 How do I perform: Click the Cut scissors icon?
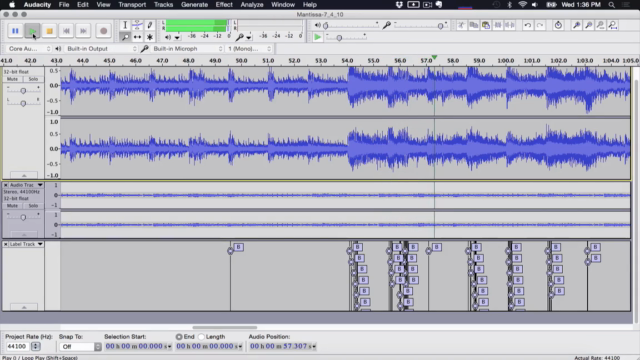pyautogui.click(x=461, y=25)
